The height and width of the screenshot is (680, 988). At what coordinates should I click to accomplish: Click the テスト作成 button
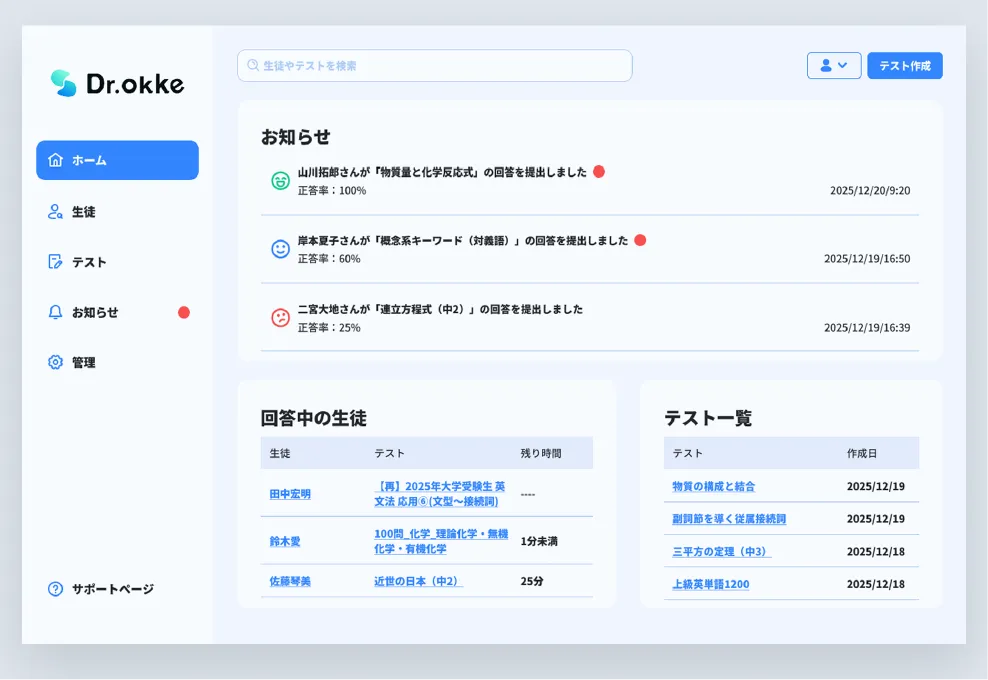coord(904,65)
